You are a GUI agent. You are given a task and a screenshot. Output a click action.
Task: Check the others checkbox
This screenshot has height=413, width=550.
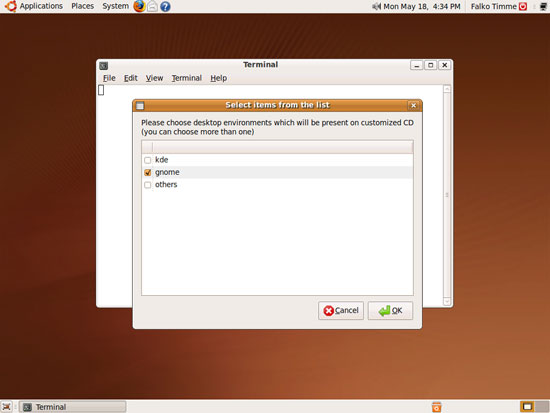148,185
